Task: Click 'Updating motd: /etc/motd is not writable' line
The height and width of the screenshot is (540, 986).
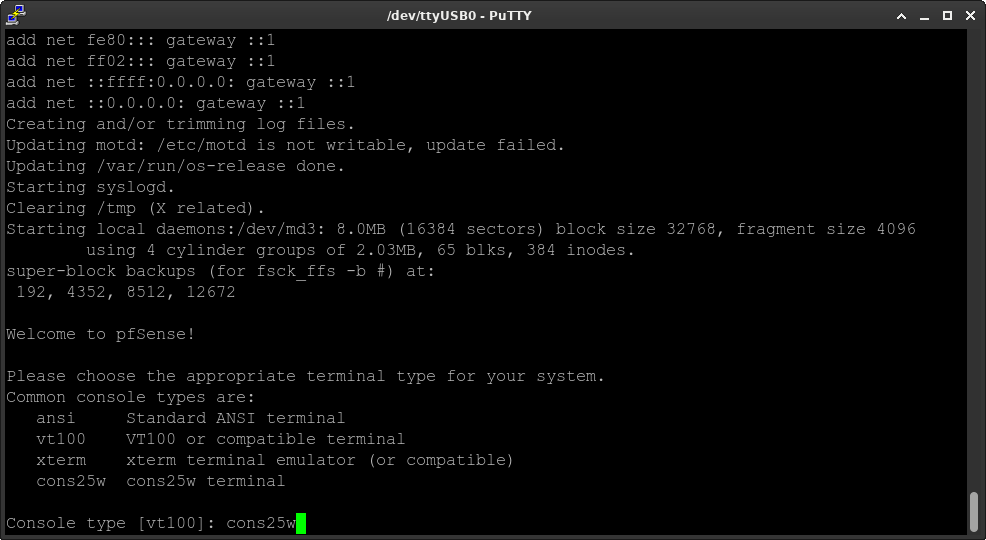Action: coord(285,145)
